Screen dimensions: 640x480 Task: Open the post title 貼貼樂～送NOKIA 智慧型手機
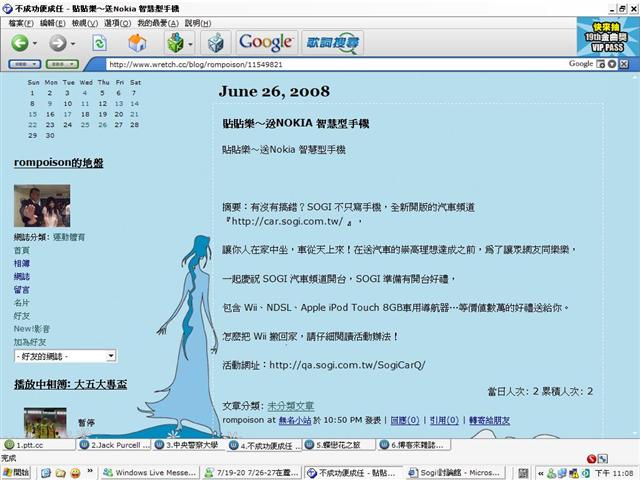point(296,123)
